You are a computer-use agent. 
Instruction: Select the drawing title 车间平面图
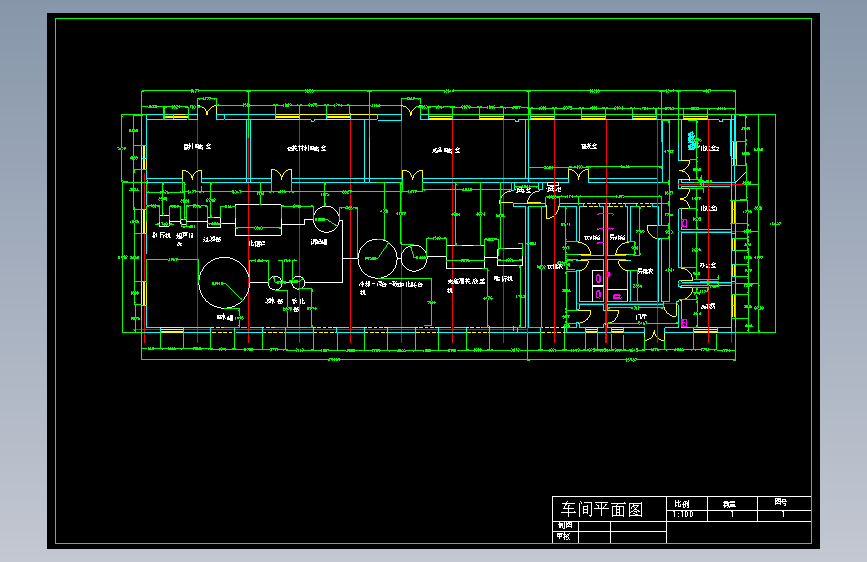pyautogui.click(x=602, y=509)
